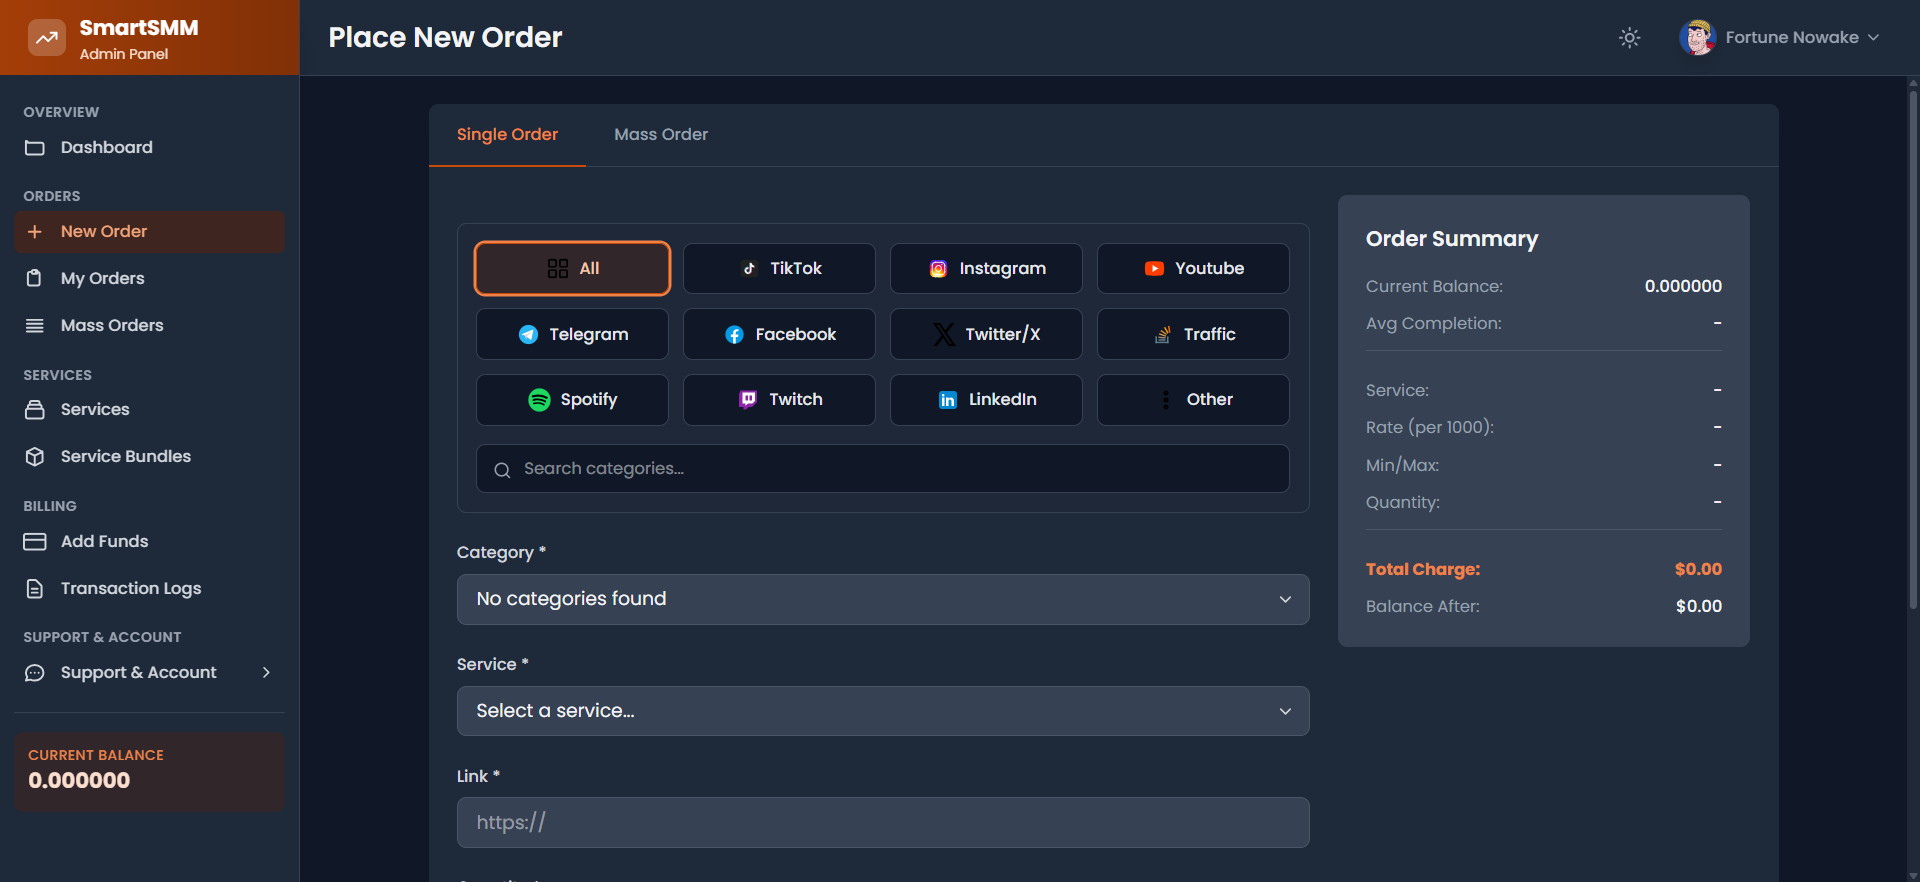
Task: Click the Transaction Logs document icon
Action: coord(35,589)
